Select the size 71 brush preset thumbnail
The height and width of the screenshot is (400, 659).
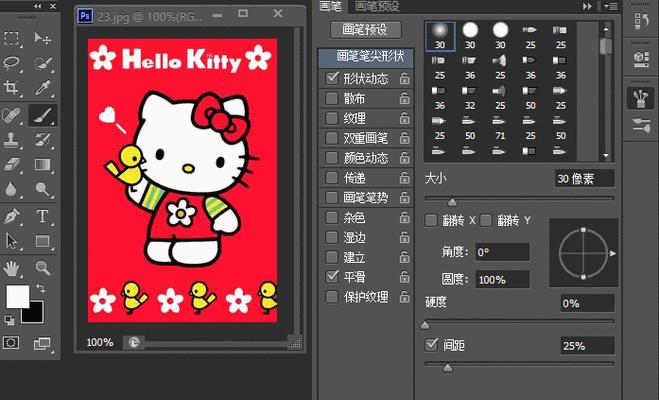coord(500,128)
